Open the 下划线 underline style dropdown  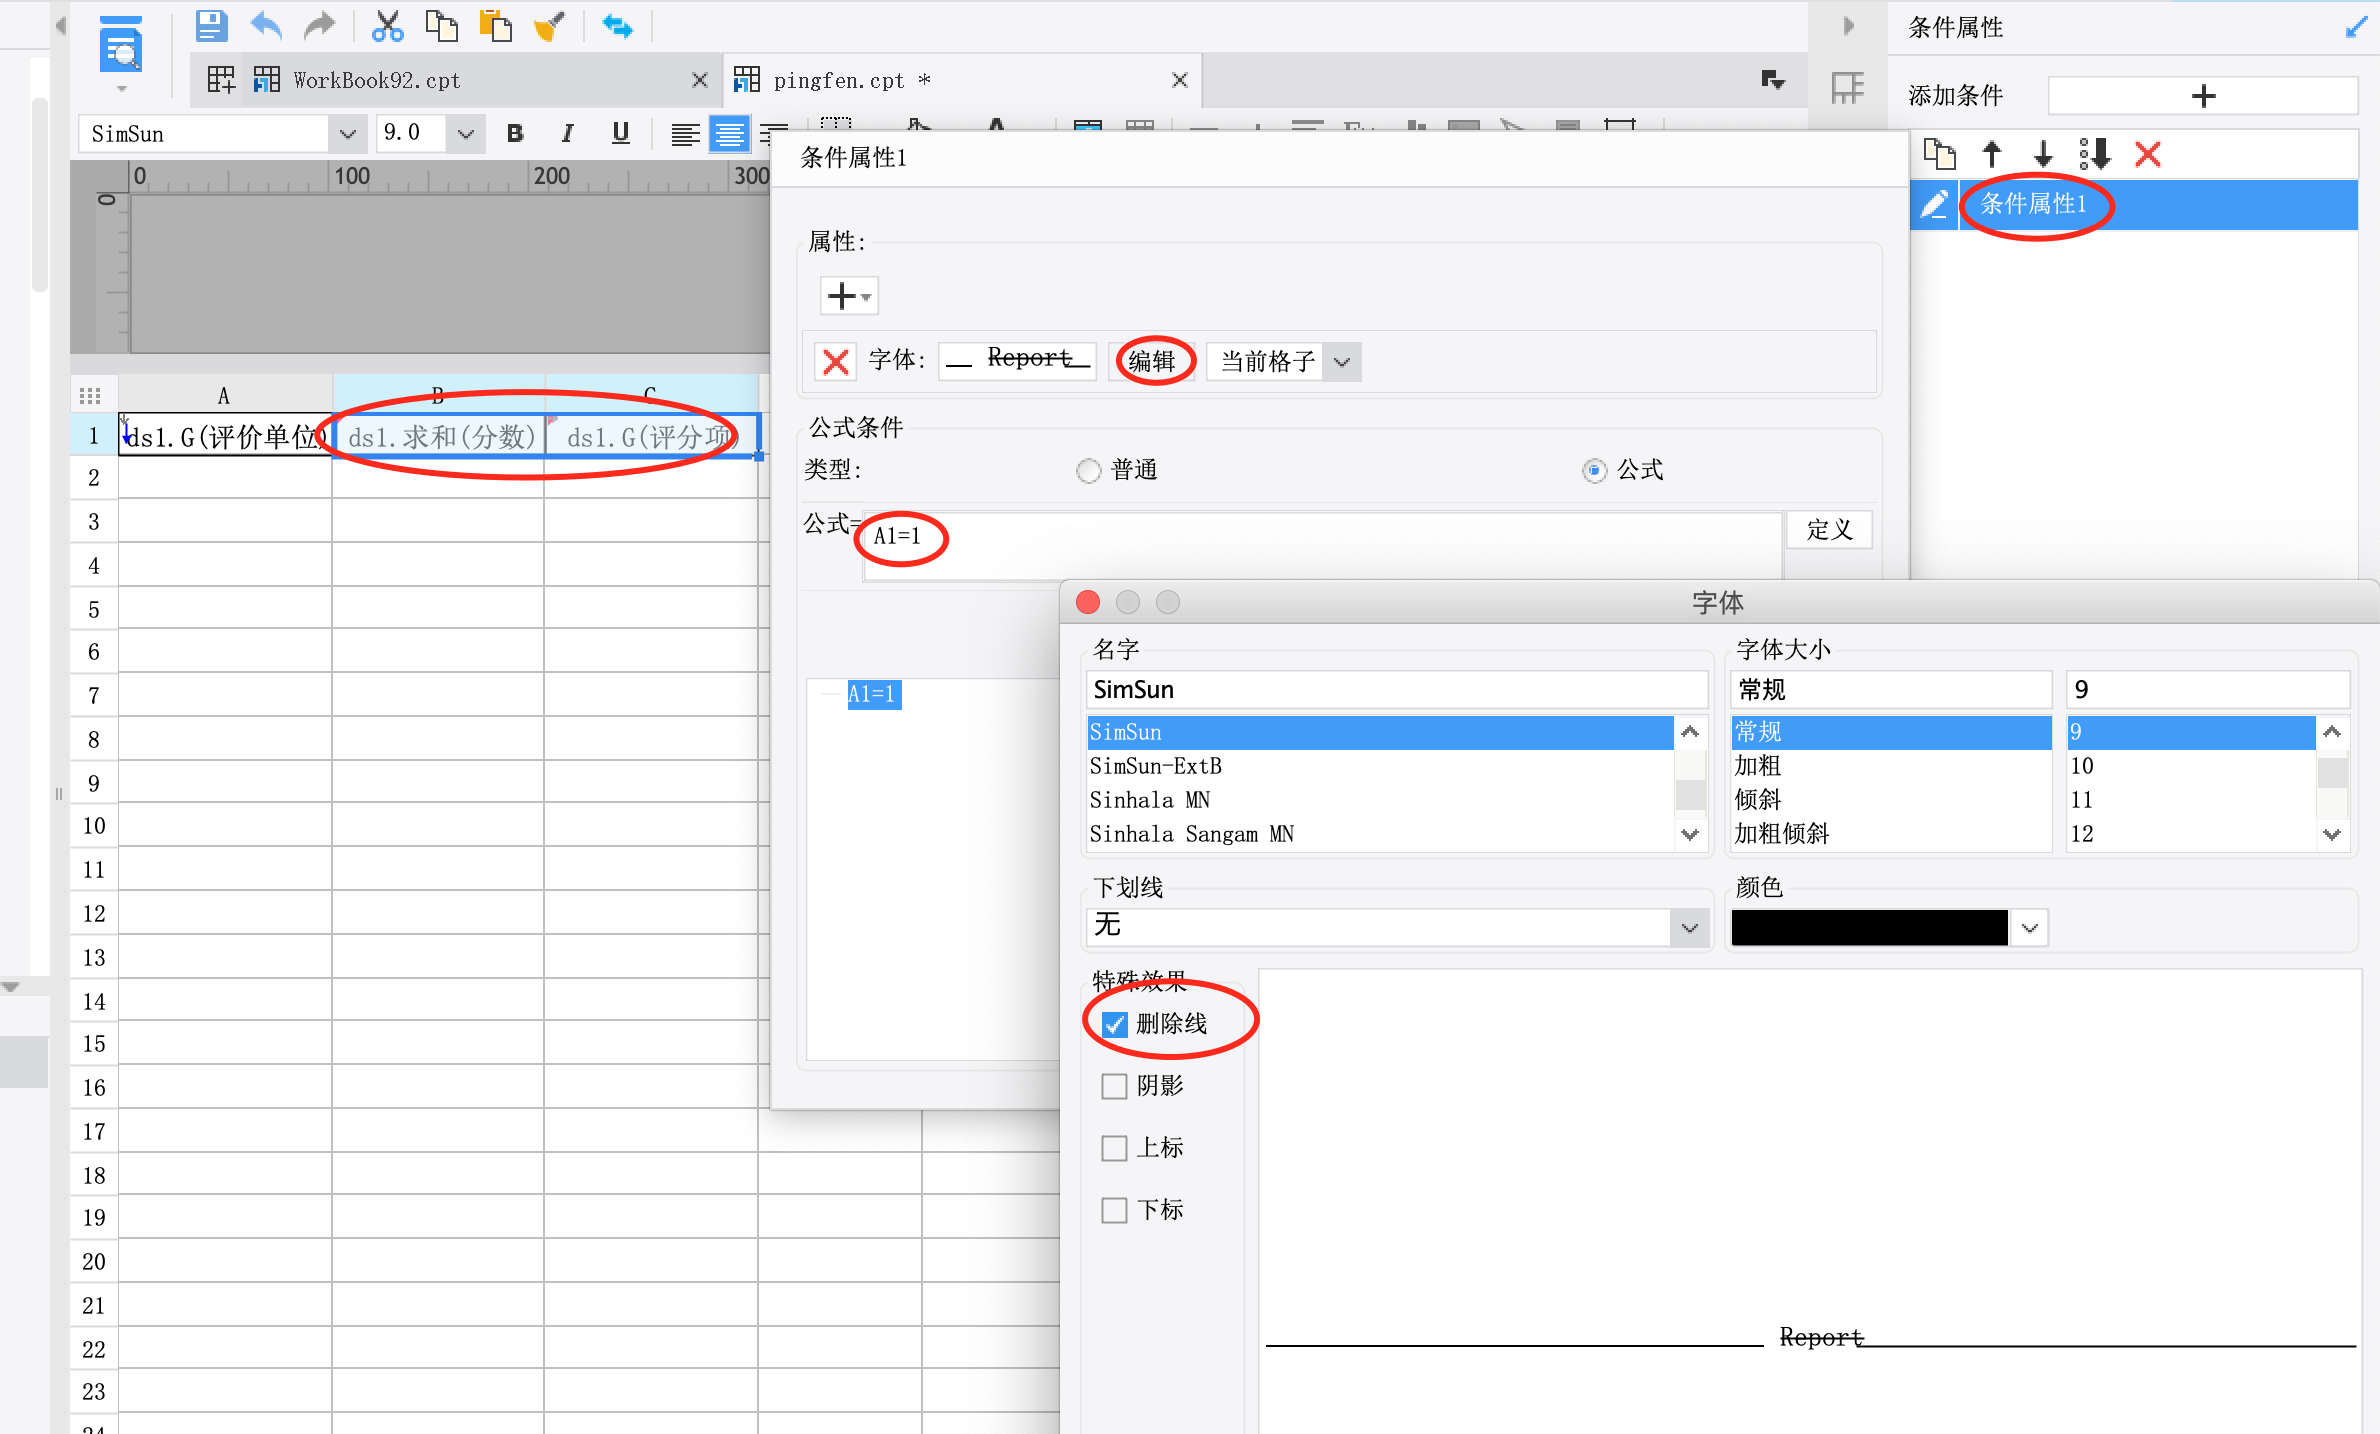[x=1689, y=927]
